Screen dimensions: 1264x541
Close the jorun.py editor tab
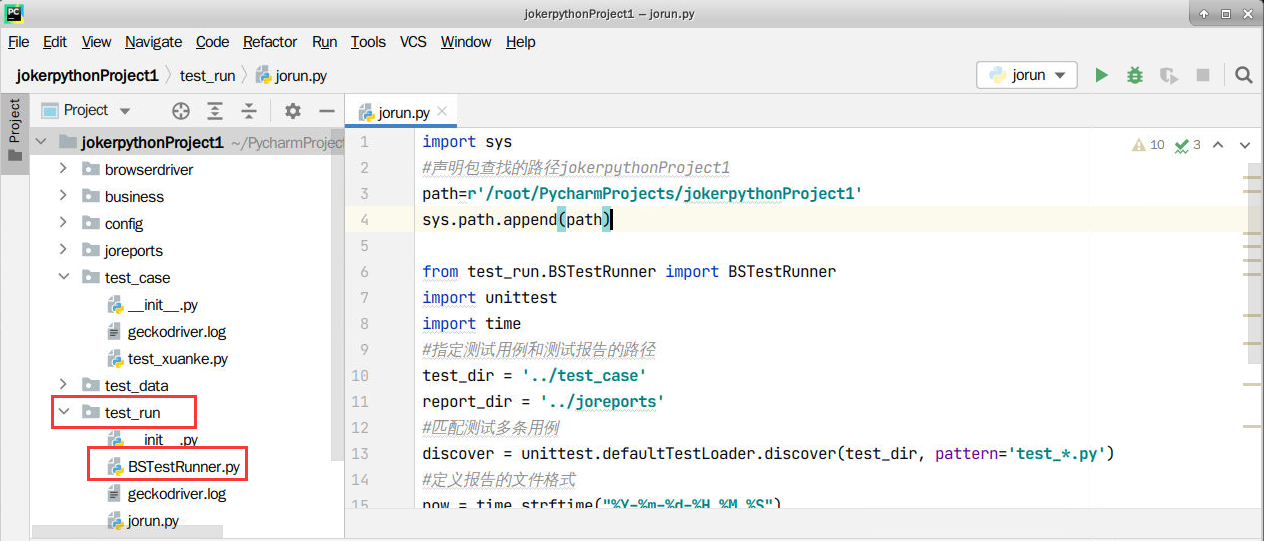point(443,112)
